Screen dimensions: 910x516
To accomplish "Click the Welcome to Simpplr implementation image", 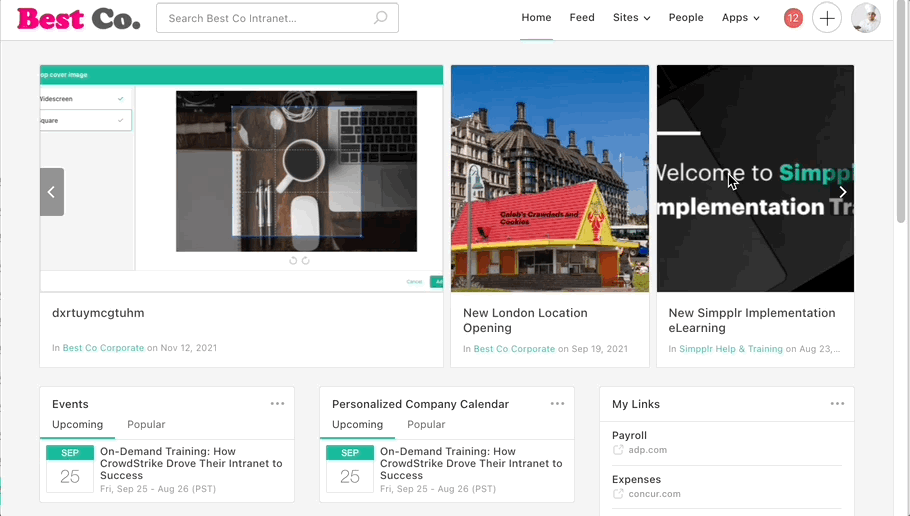I will (755, 178).
